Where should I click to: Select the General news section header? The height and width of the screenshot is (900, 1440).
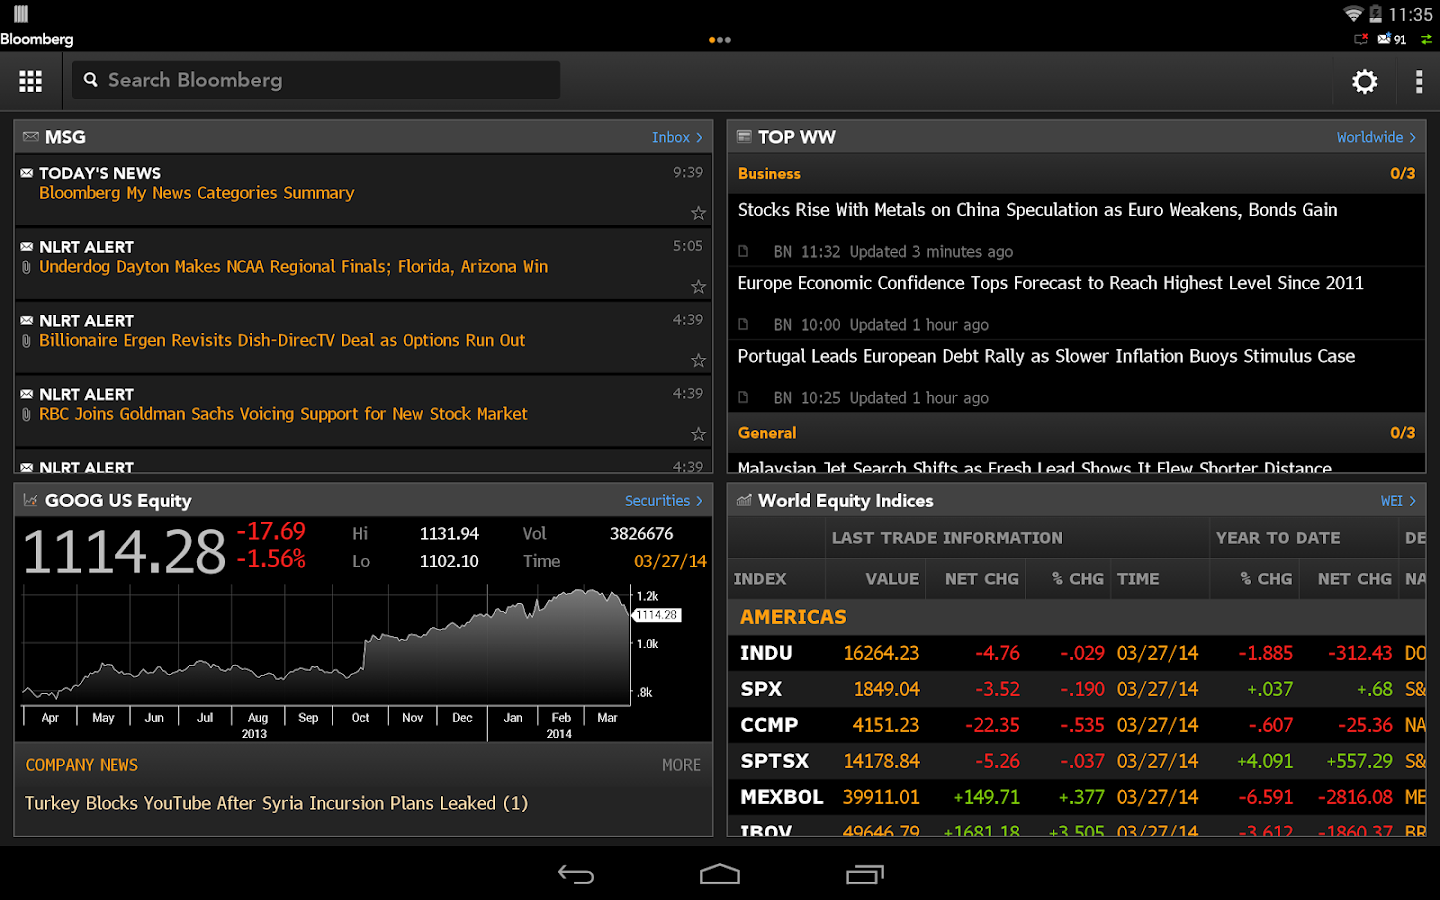767,433
